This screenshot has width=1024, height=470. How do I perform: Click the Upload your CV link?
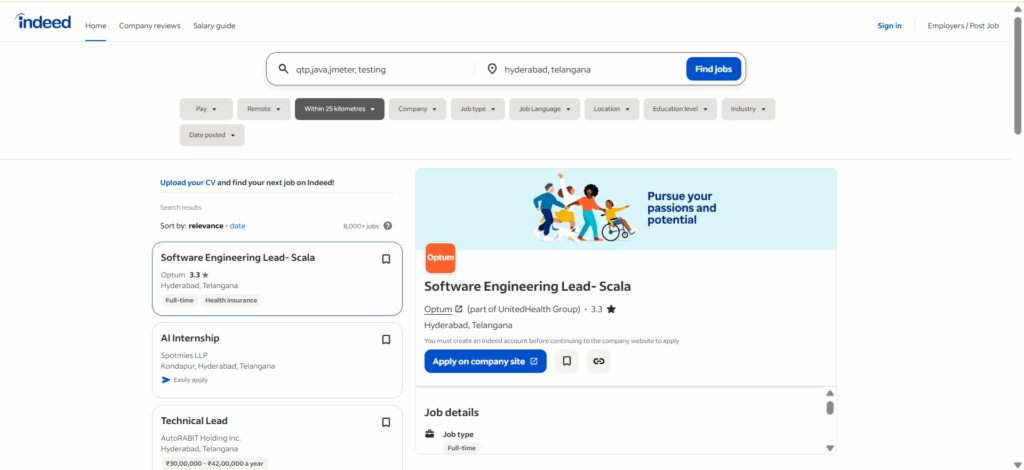(x=188, y=183)
